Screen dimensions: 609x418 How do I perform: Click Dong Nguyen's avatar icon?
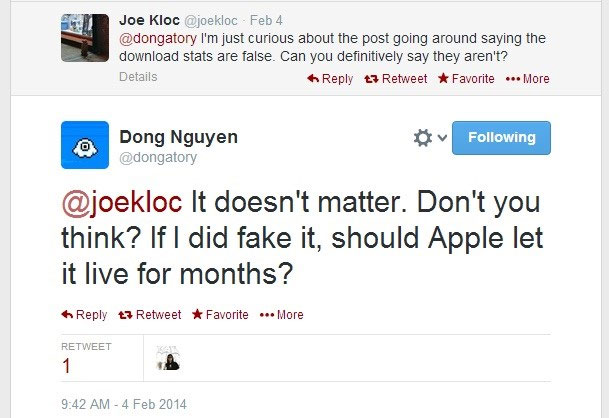[x=85, y=146]
